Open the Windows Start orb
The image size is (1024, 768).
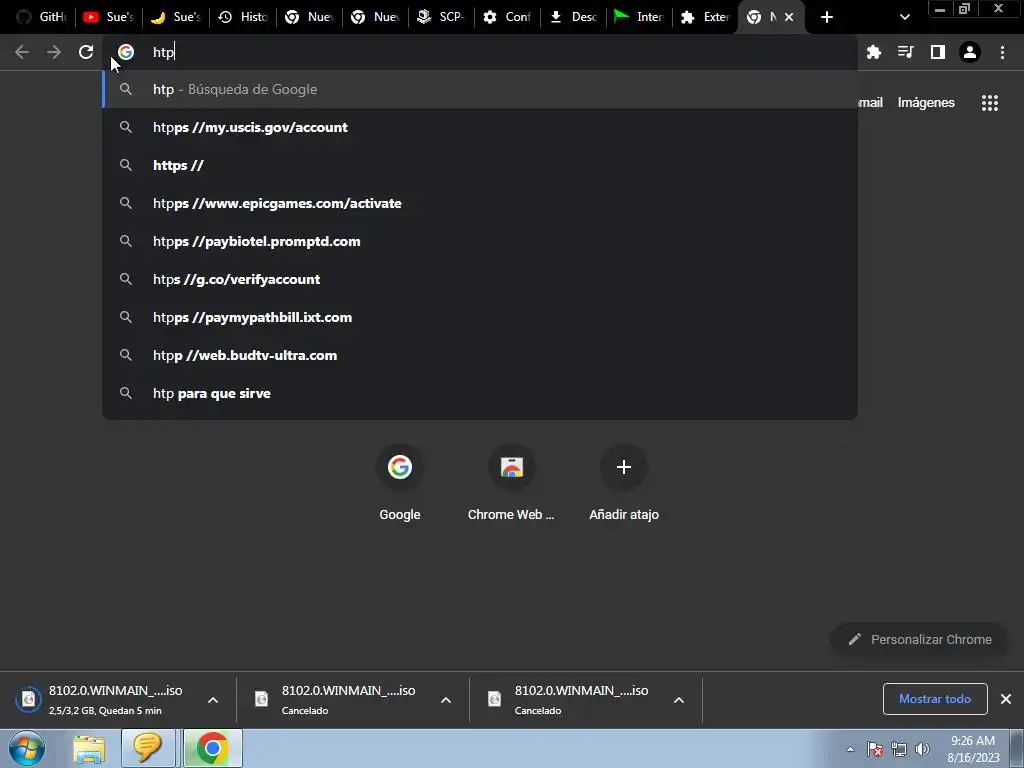tap(27, 748)
